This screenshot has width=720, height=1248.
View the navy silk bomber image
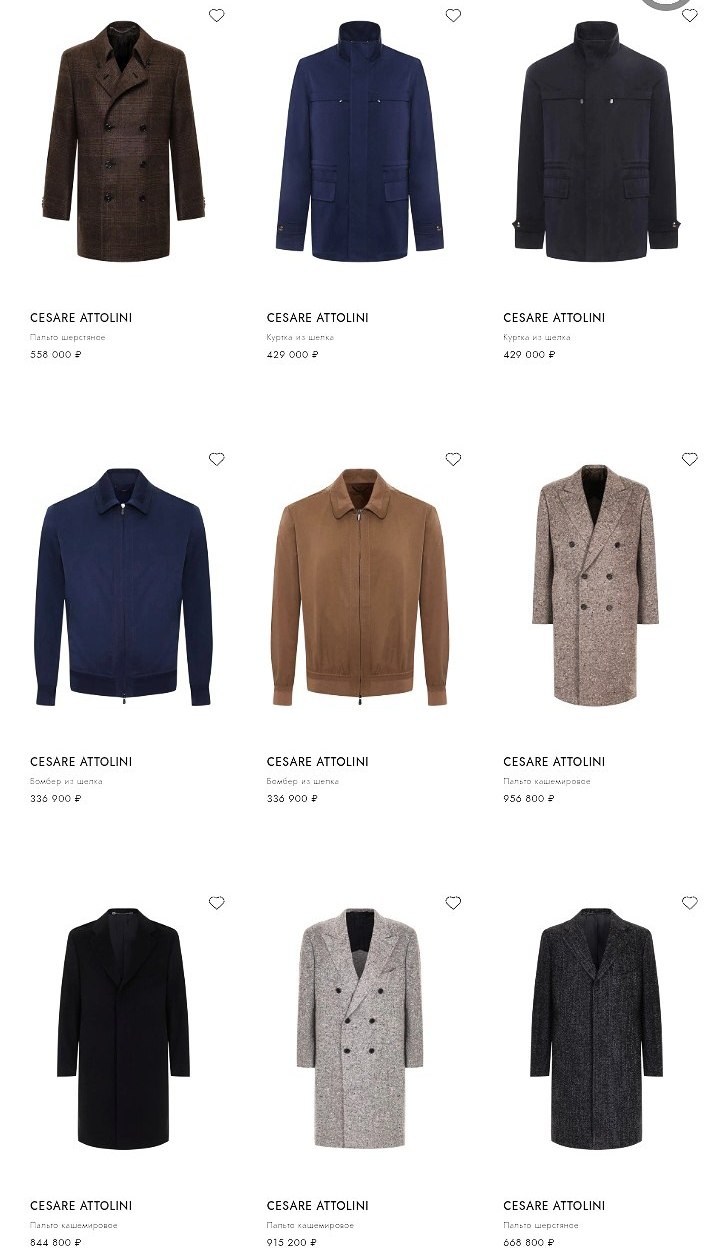coord(124,586)
